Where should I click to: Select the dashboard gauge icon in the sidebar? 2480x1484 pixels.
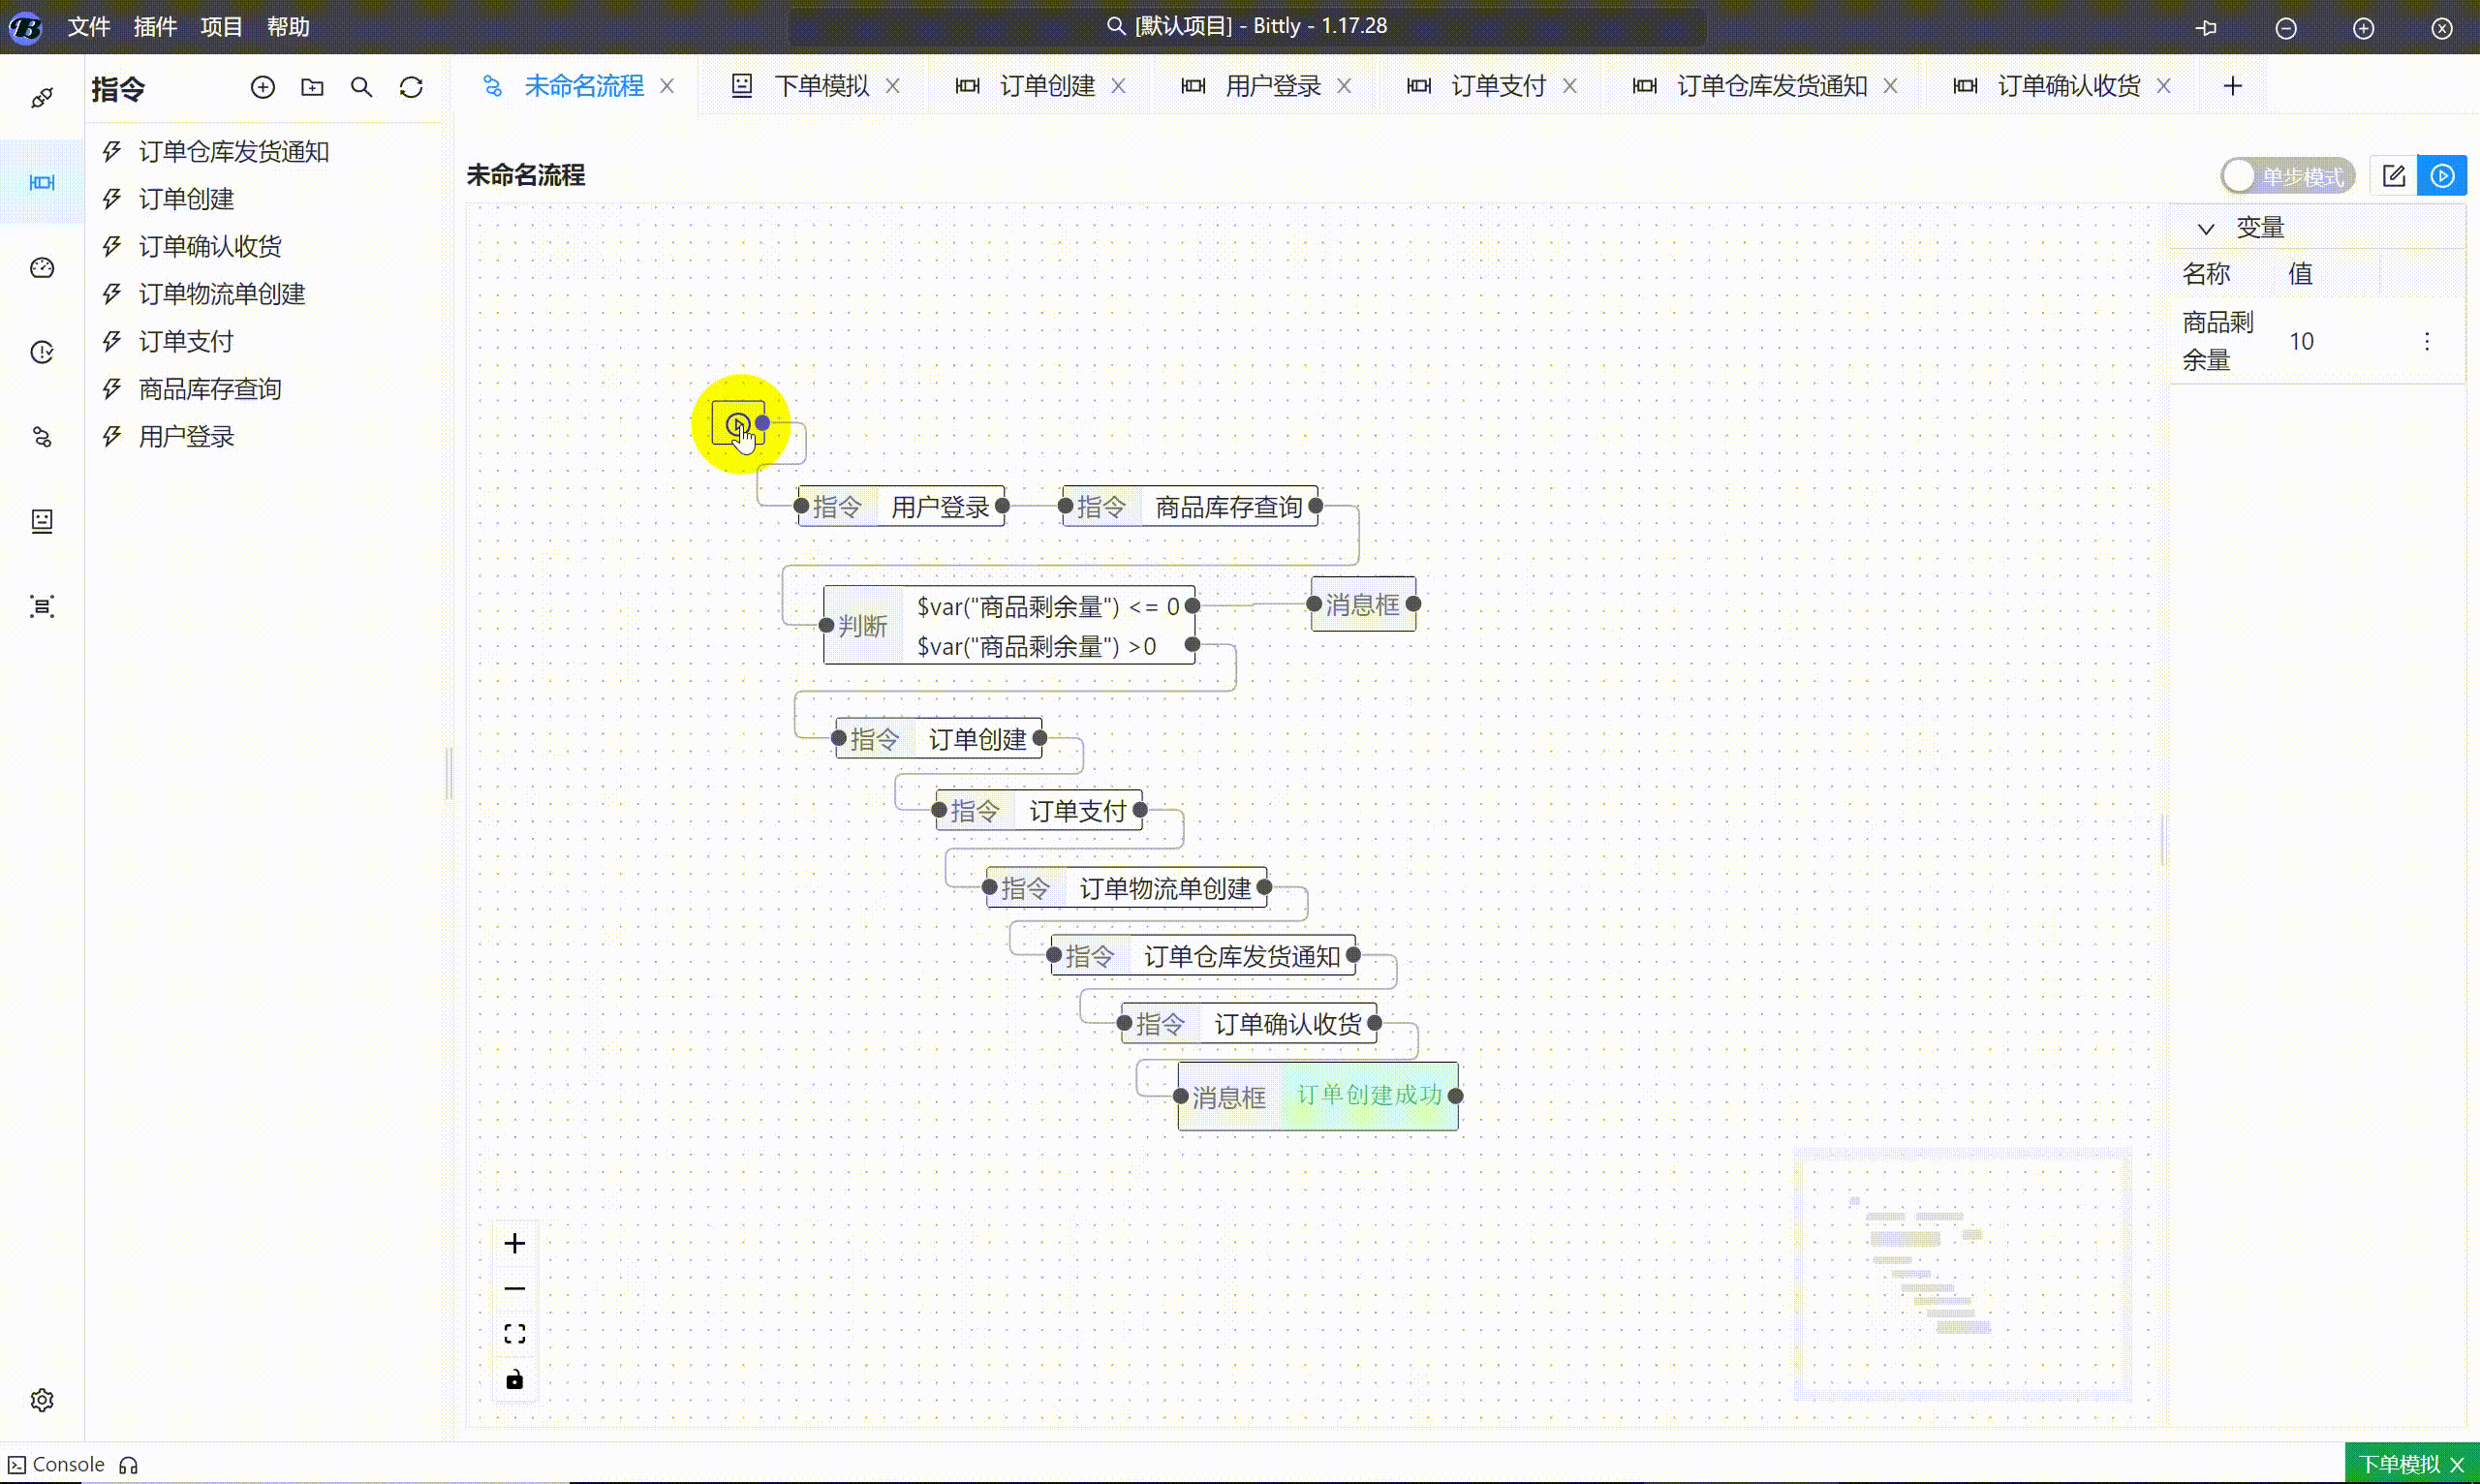point(41,268)
